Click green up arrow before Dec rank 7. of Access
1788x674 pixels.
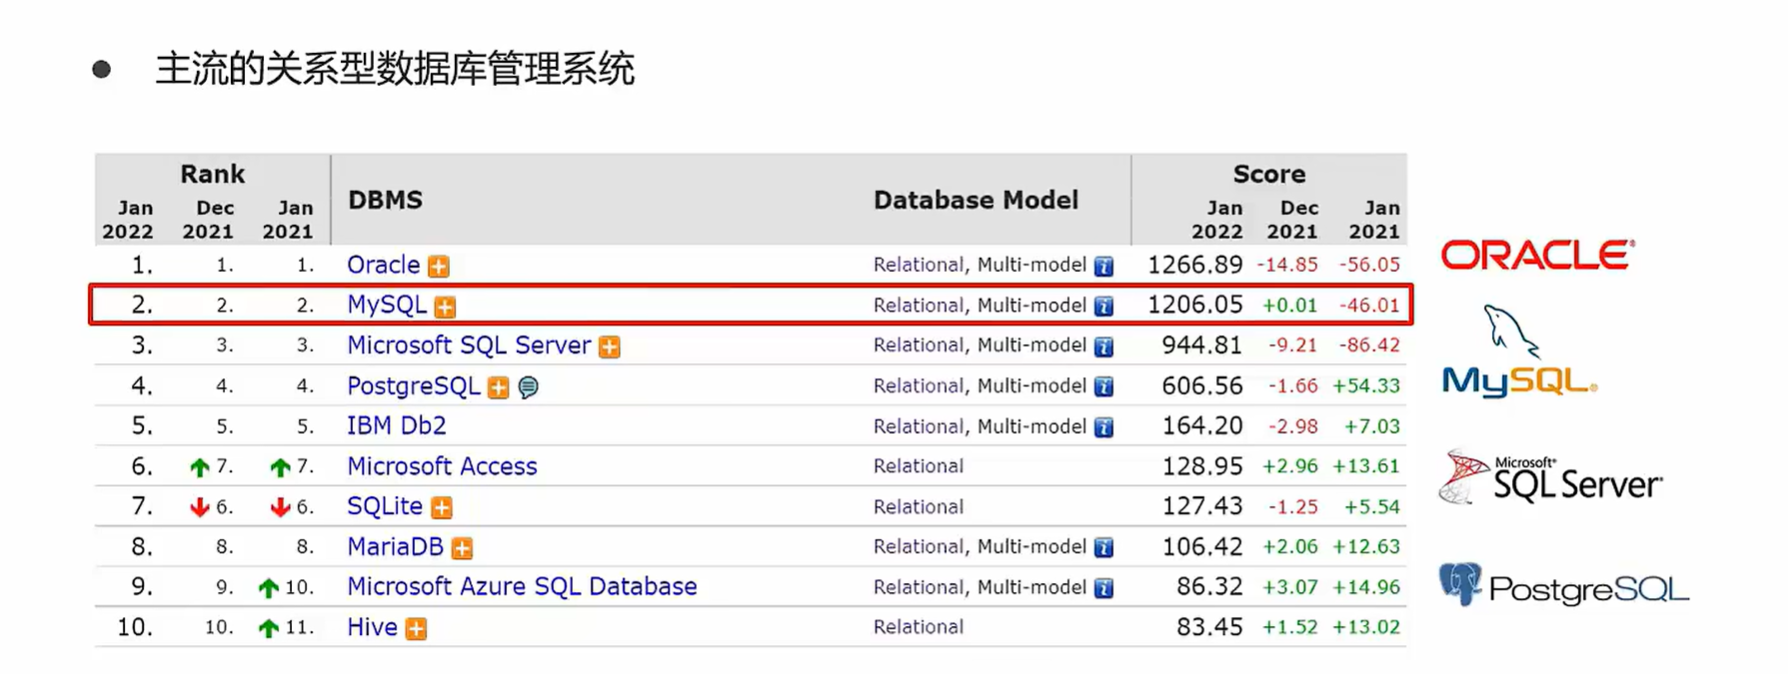point(199,467)
